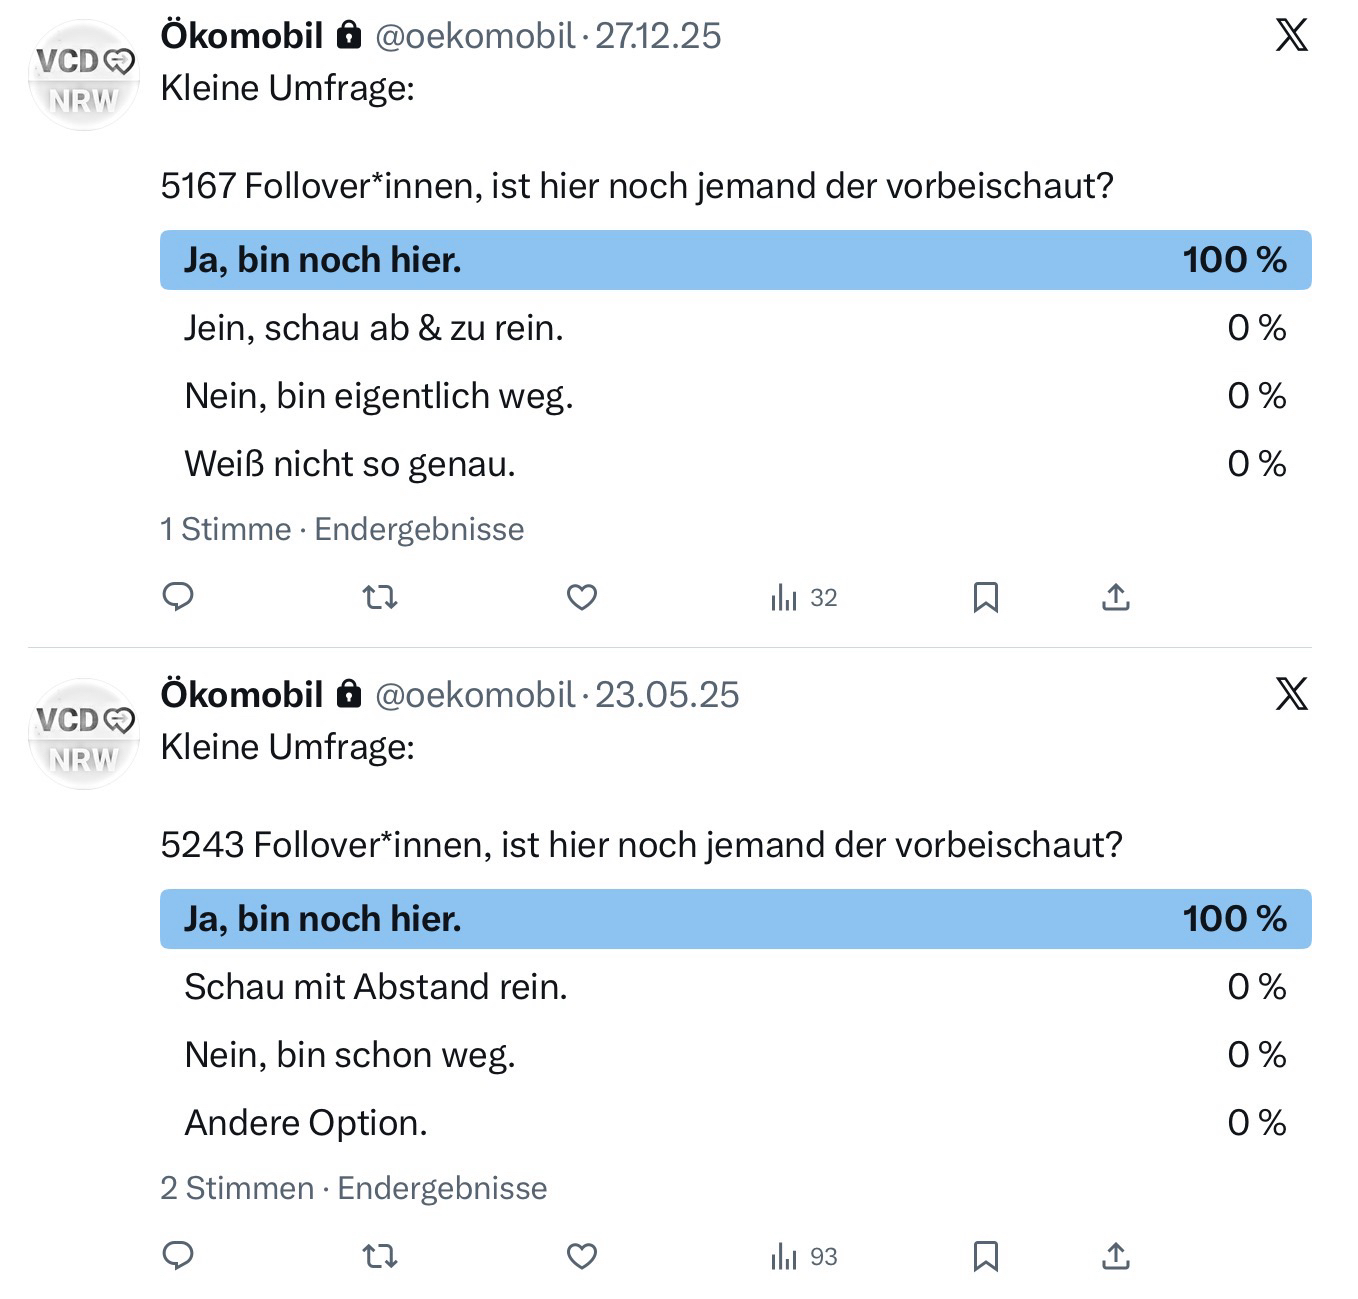The image size is (1358, 1299).
Task: Open the profile avatar of the bottom post
Action: click(x=83, y=735)
